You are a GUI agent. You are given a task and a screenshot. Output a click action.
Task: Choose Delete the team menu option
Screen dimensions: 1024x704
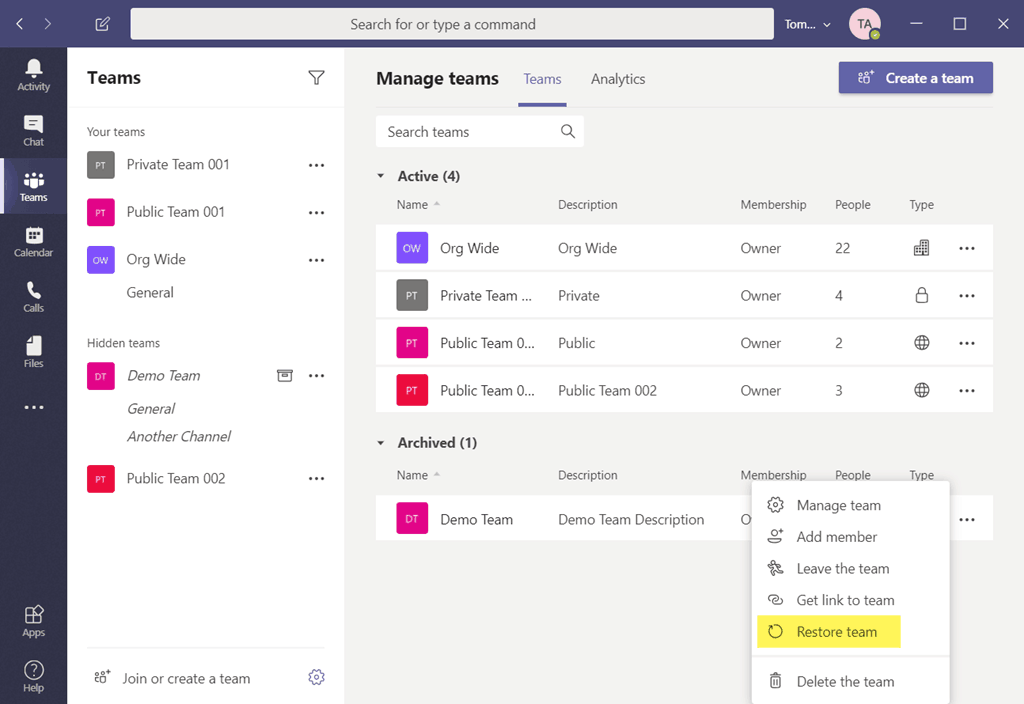point(844,682)
